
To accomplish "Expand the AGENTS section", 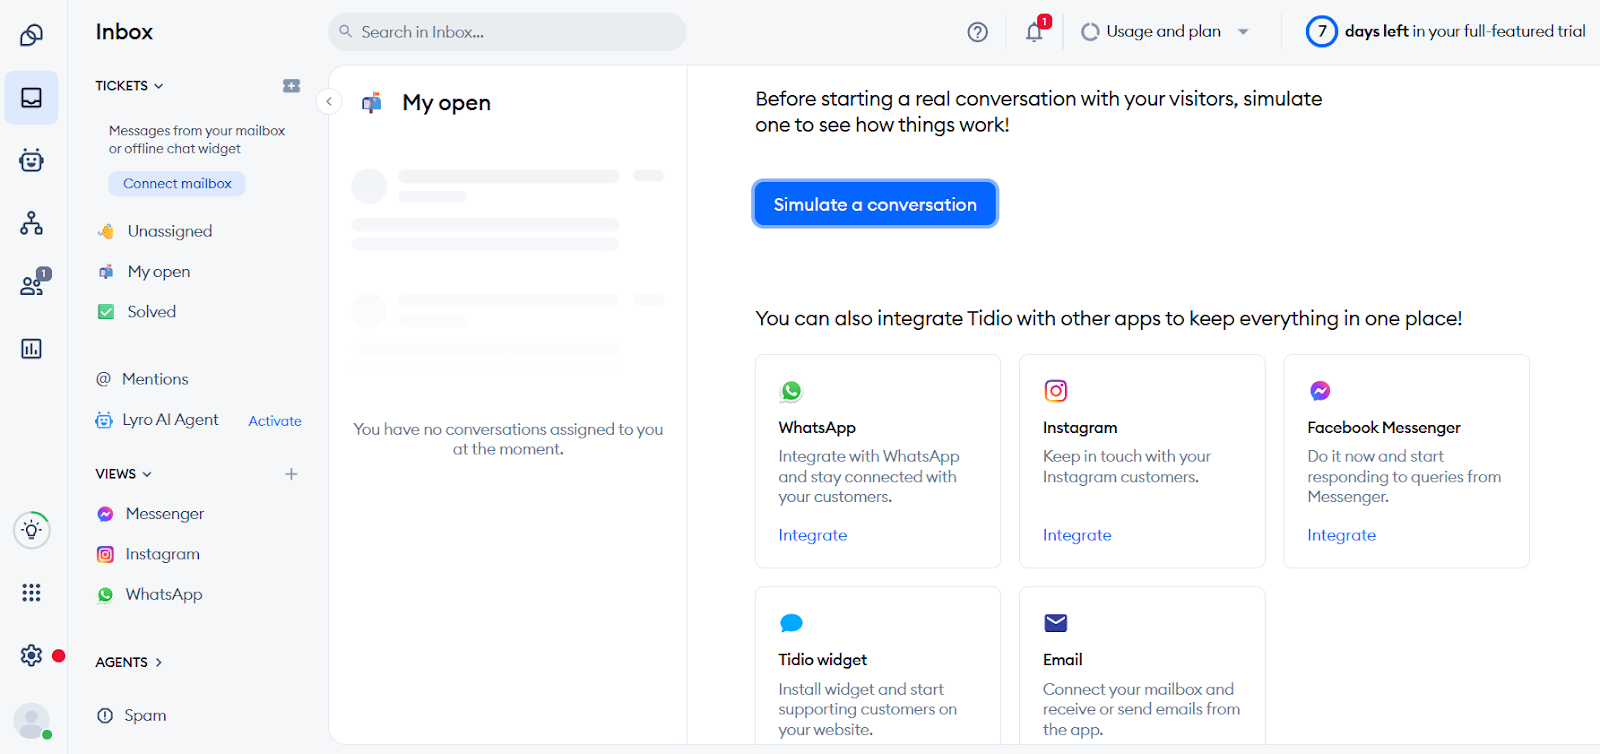I will [128, 662].
